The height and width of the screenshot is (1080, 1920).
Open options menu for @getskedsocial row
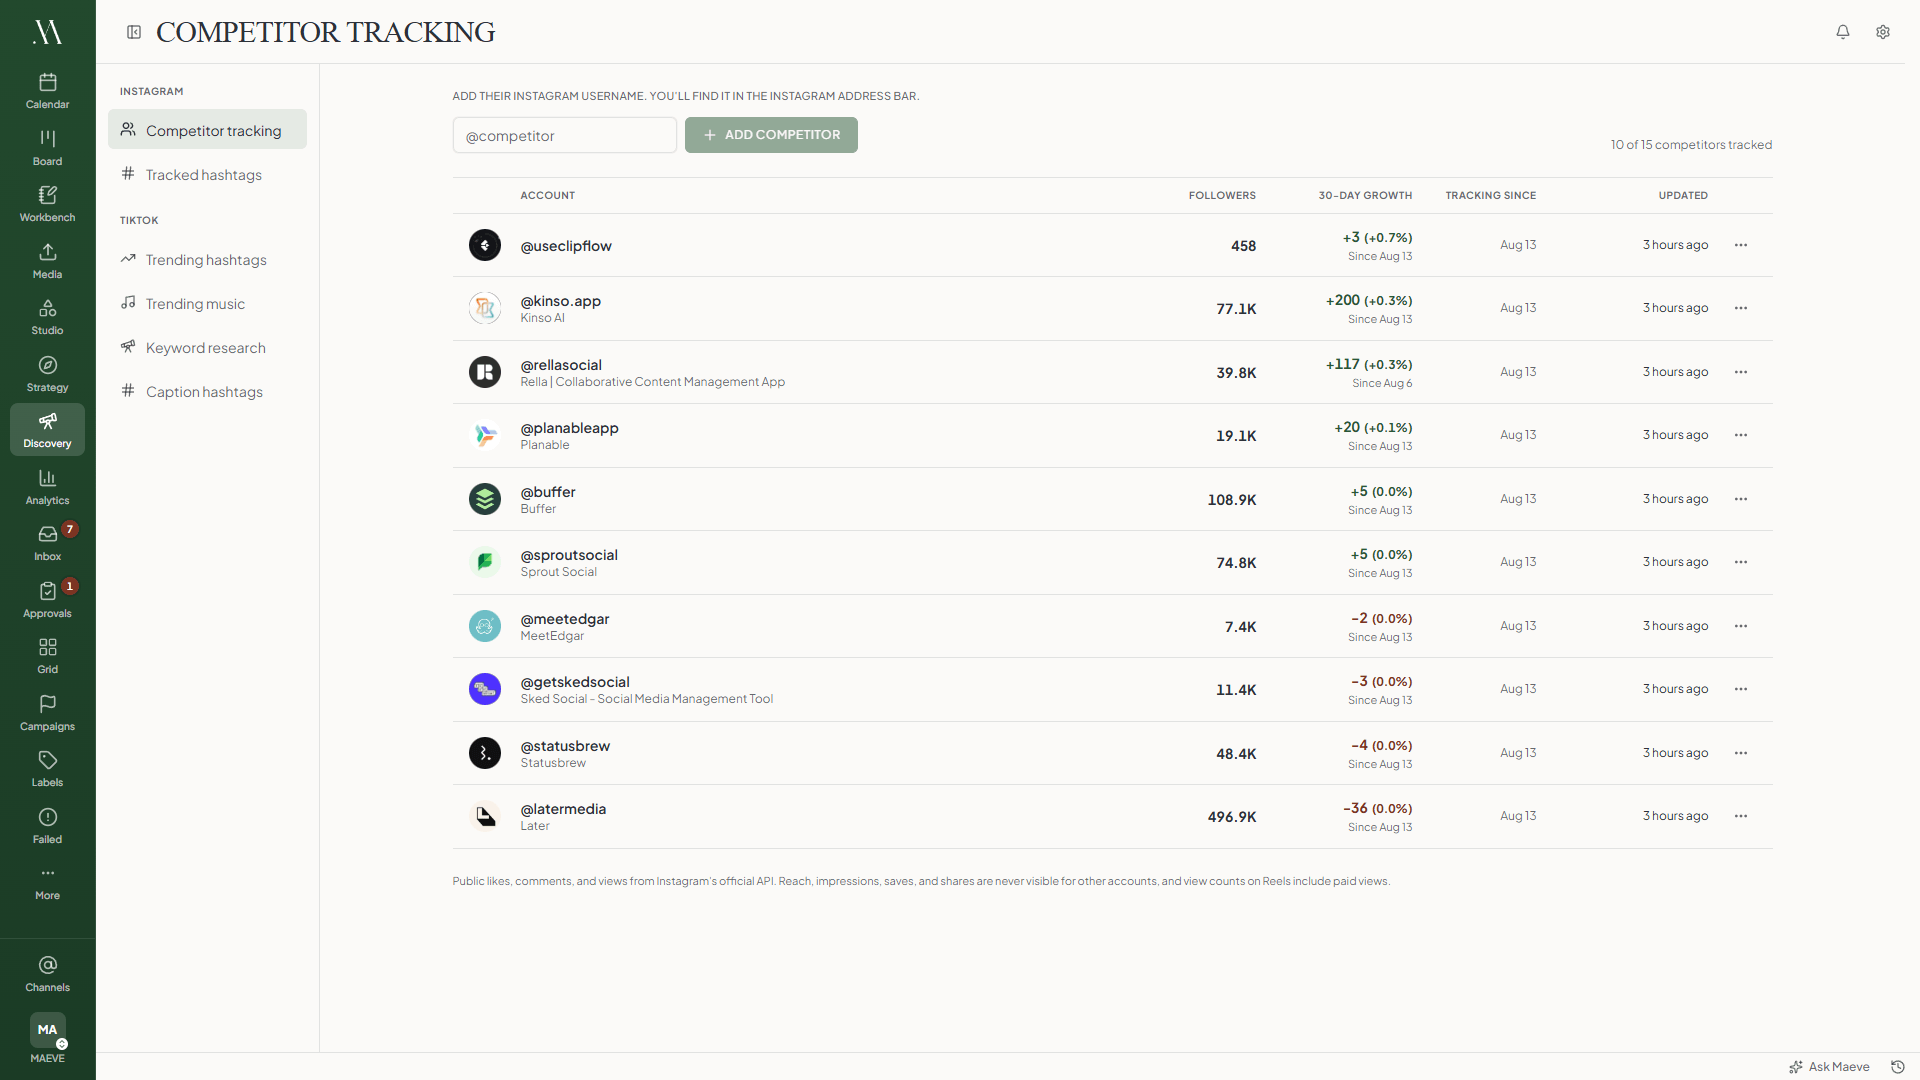(x=1741, y=689)
